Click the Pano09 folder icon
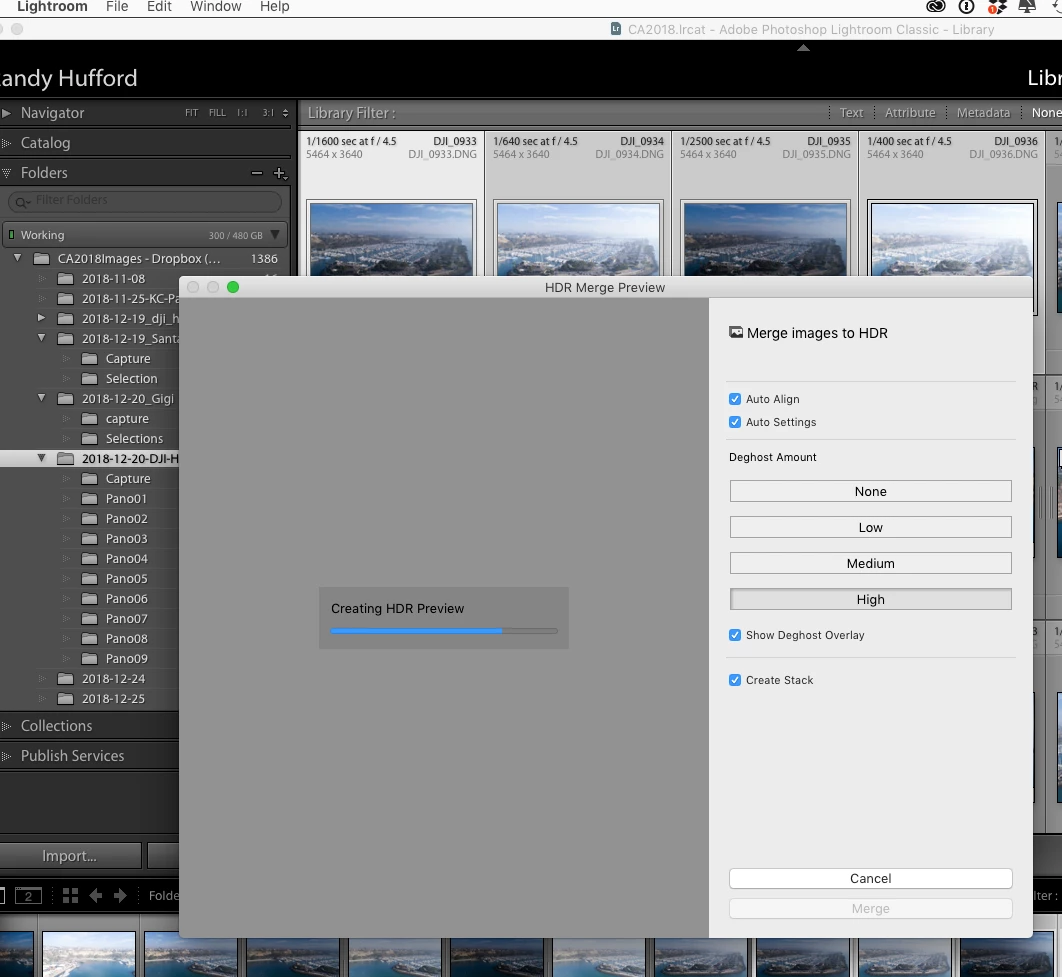Image resolution: width=1062 pixels, height=977 pixels. click(x=89, y=659)
